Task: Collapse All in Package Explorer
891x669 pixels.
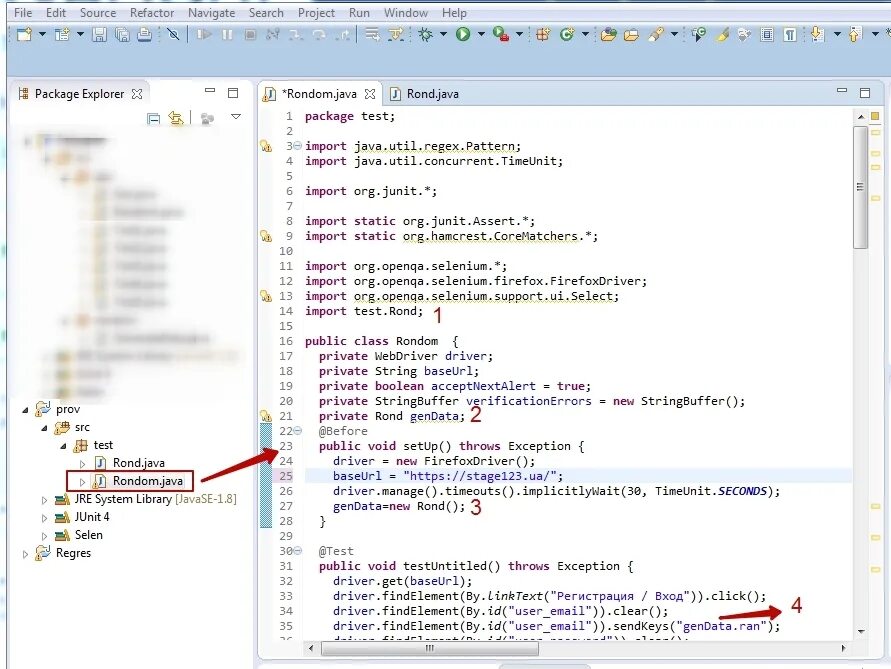Action: (x=153, y=118)
